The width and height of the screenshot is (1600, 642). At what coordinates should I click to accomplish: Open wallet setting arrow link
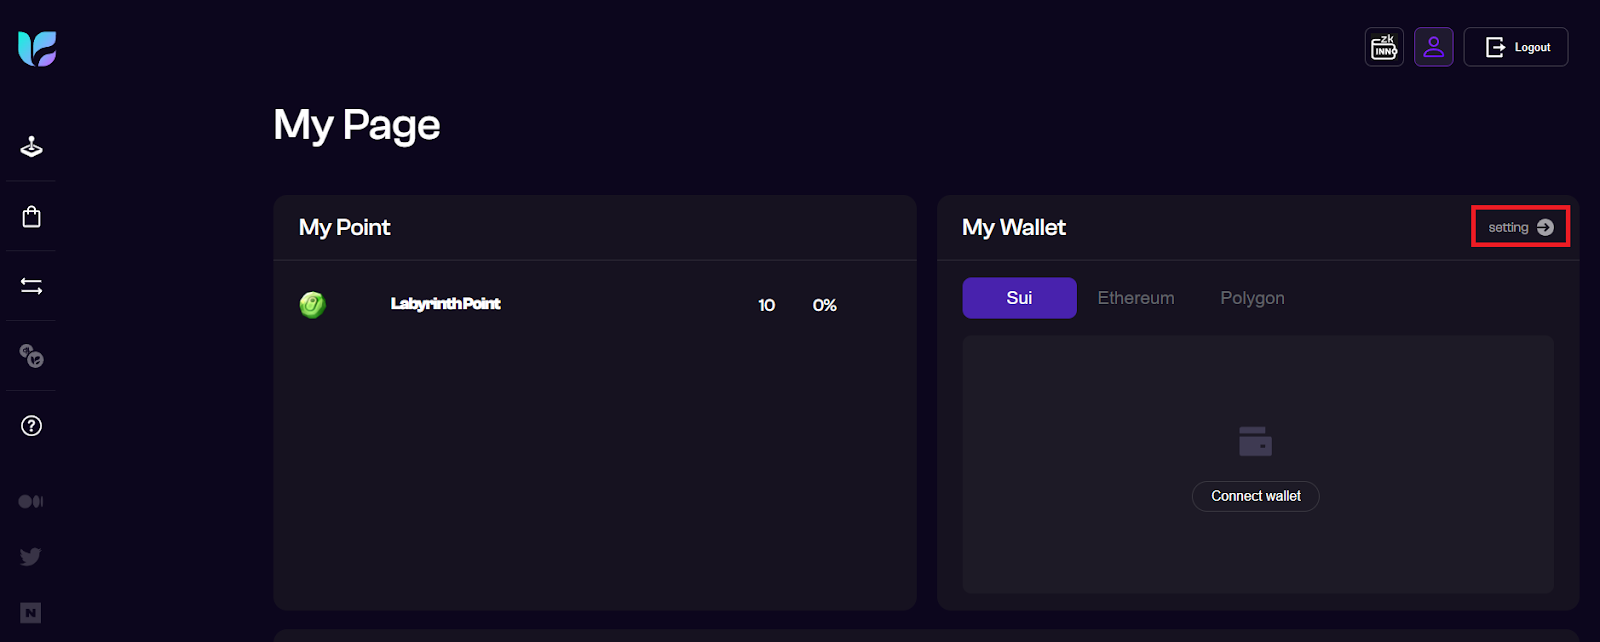(1520, 227)
